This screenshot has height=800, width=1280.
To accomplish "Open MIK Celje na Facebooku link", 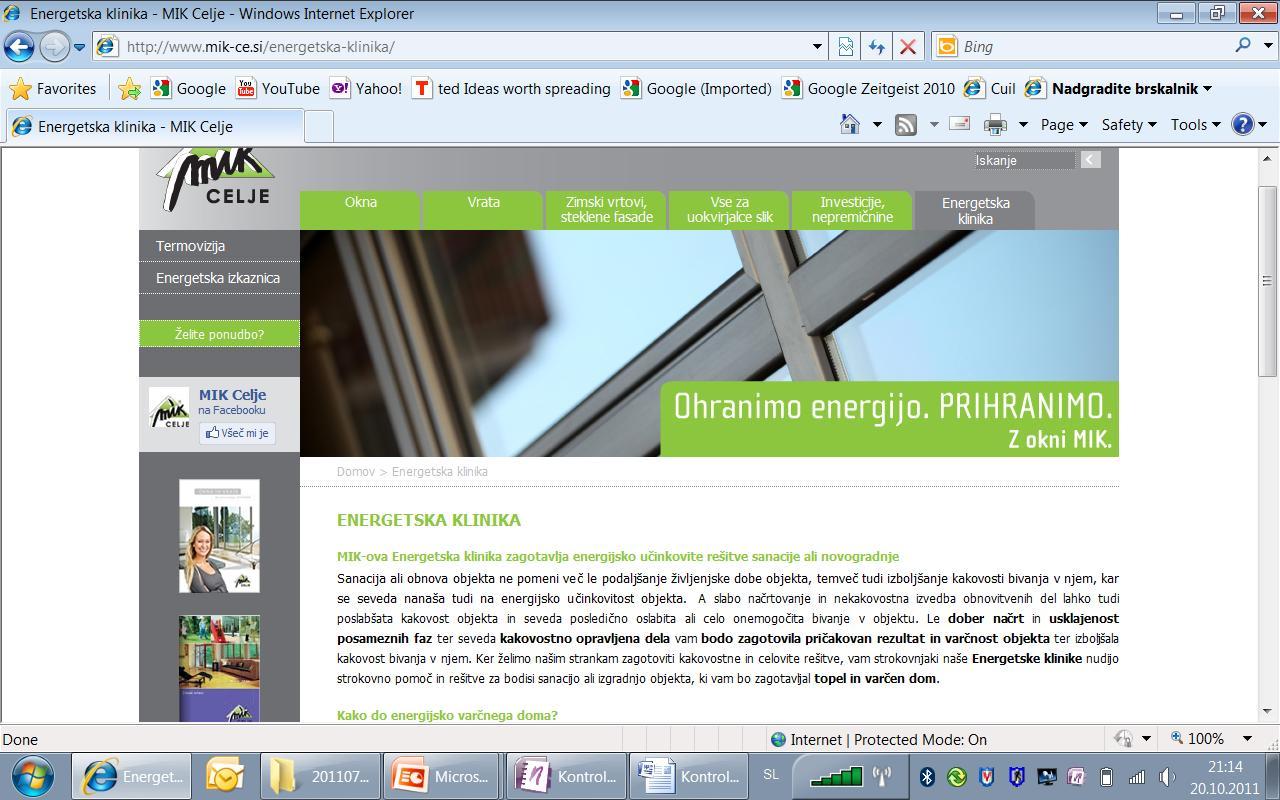I will click(x=232, y=401).
